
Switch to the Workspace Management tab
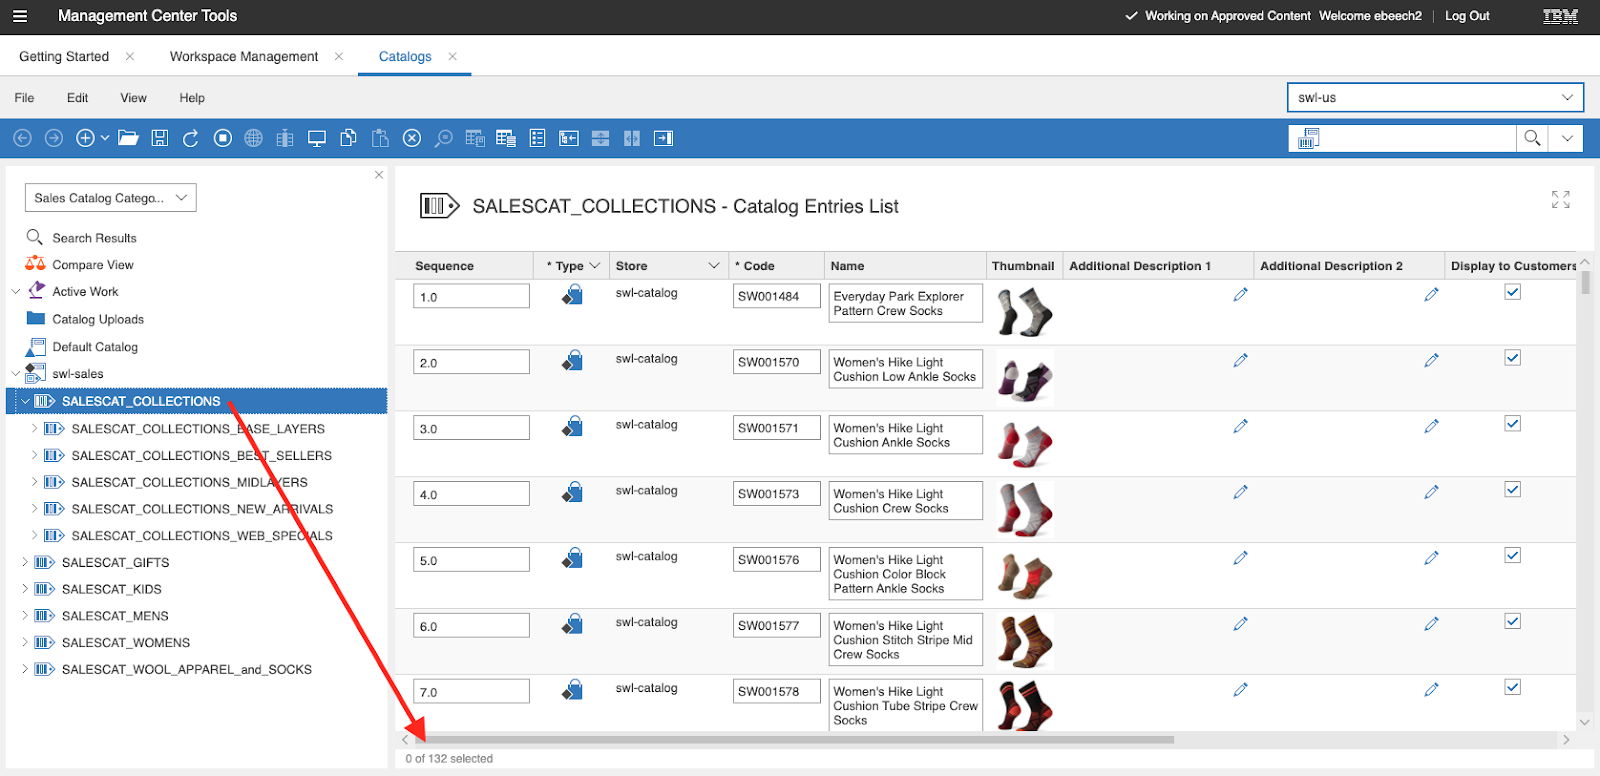point(244,56)
